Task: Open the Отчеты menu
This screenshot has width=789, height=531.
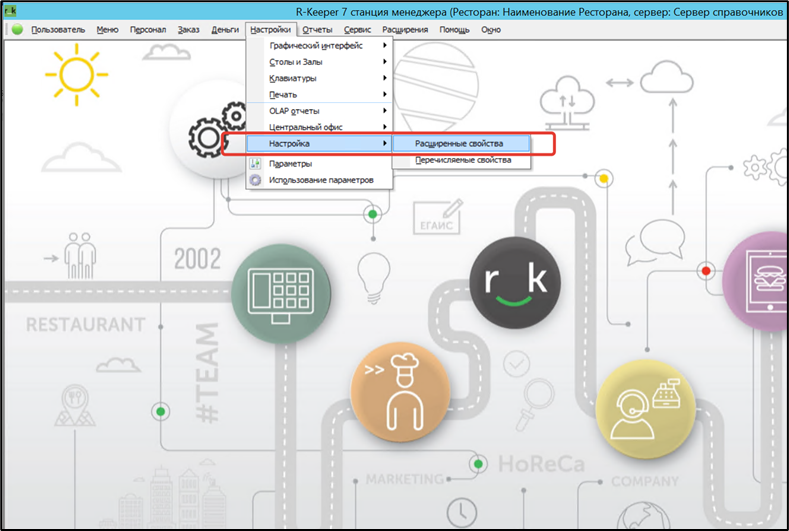Action: point(317,30)
